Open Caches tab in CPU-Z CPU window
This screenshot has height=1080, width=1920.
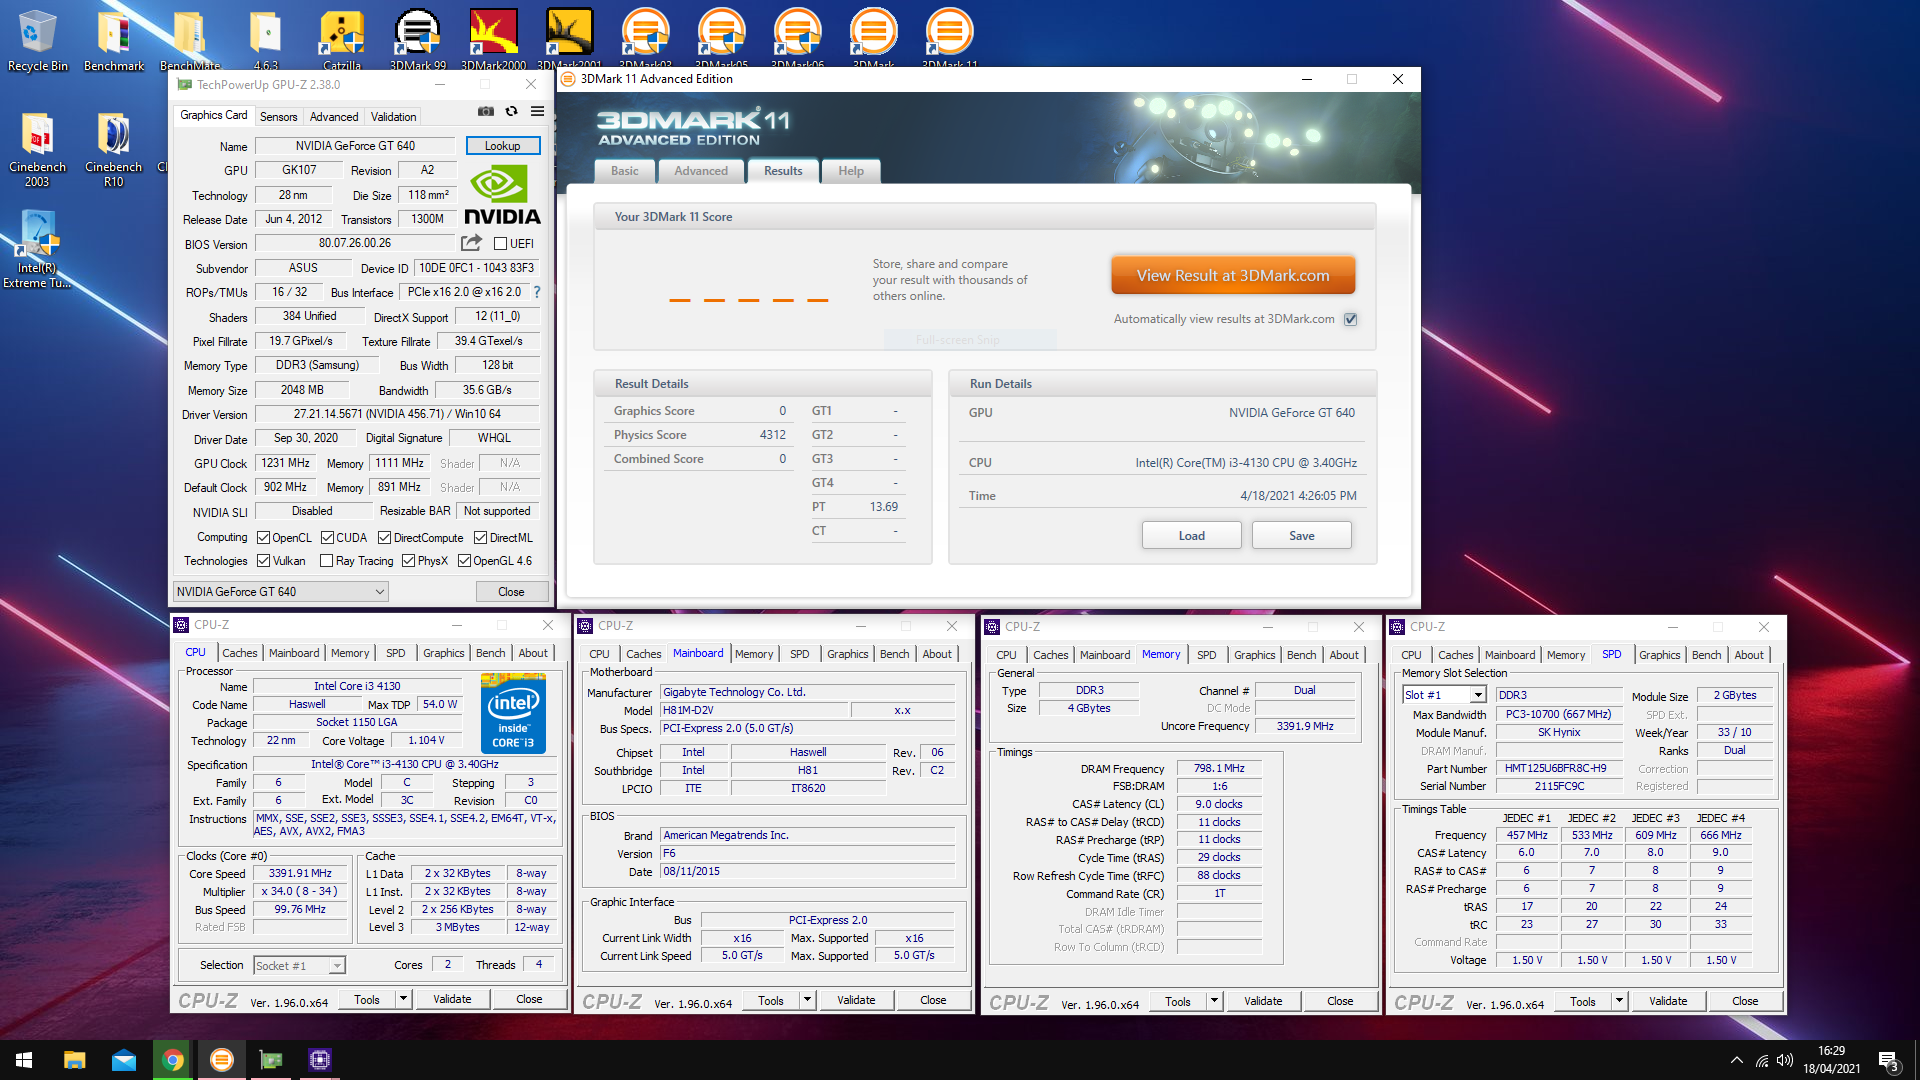[240, 653]
